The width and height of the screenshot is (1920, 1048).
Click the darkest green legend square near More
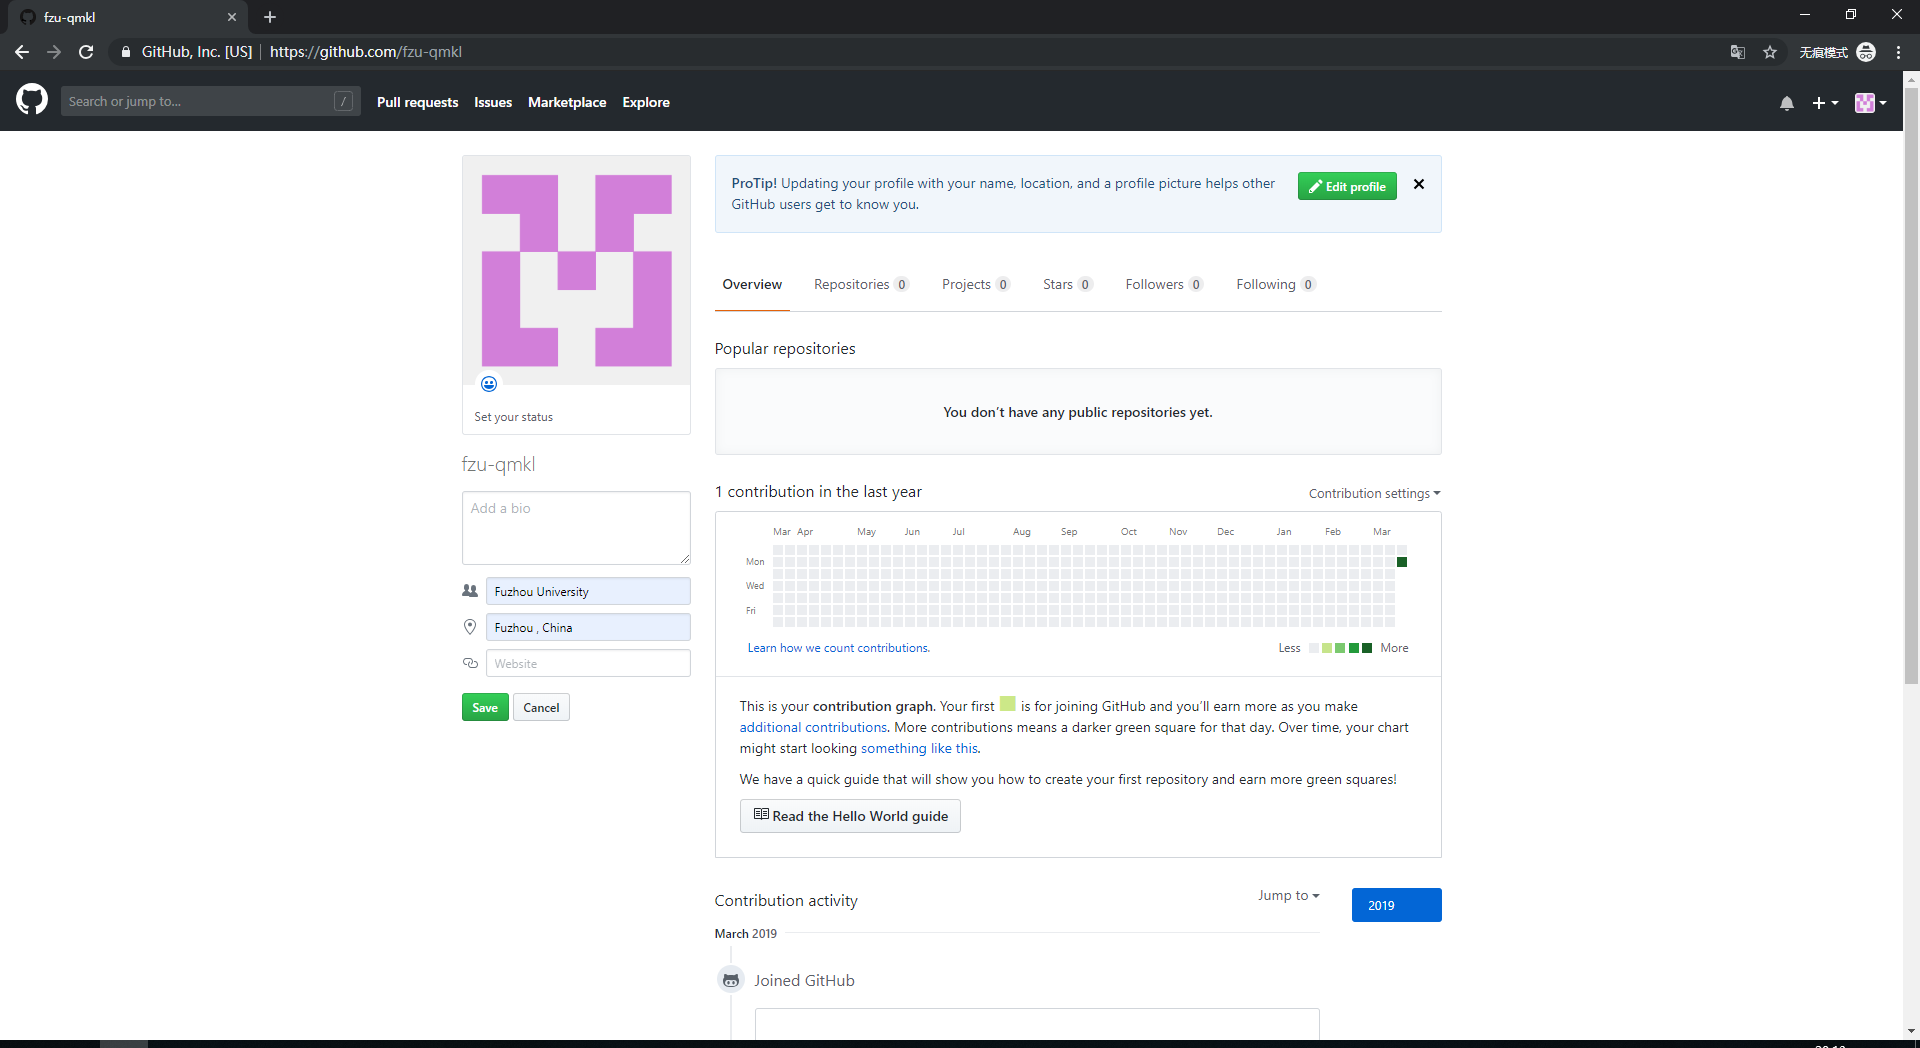(x=1367, y=648)
